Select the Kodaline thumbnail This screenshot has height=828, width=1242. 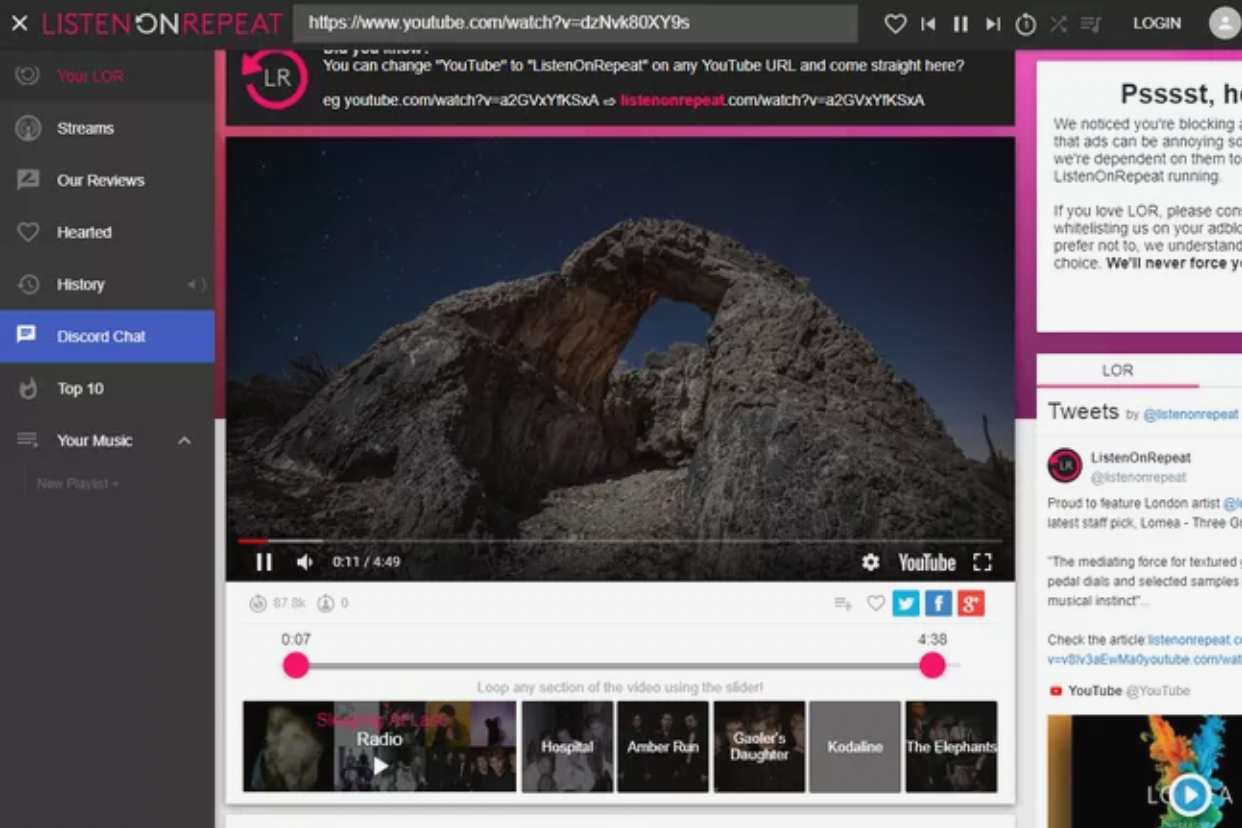[855, 747]
